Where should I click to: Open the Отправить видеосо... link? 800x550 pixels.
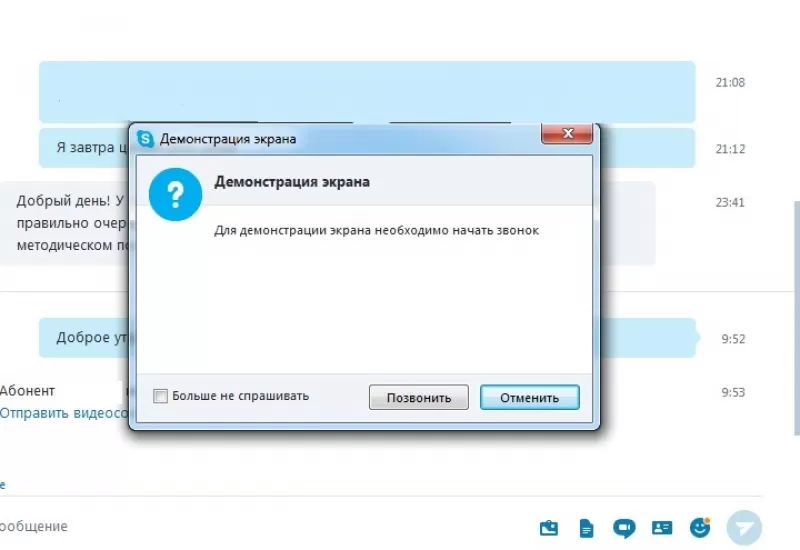click(x=64, y=413)
